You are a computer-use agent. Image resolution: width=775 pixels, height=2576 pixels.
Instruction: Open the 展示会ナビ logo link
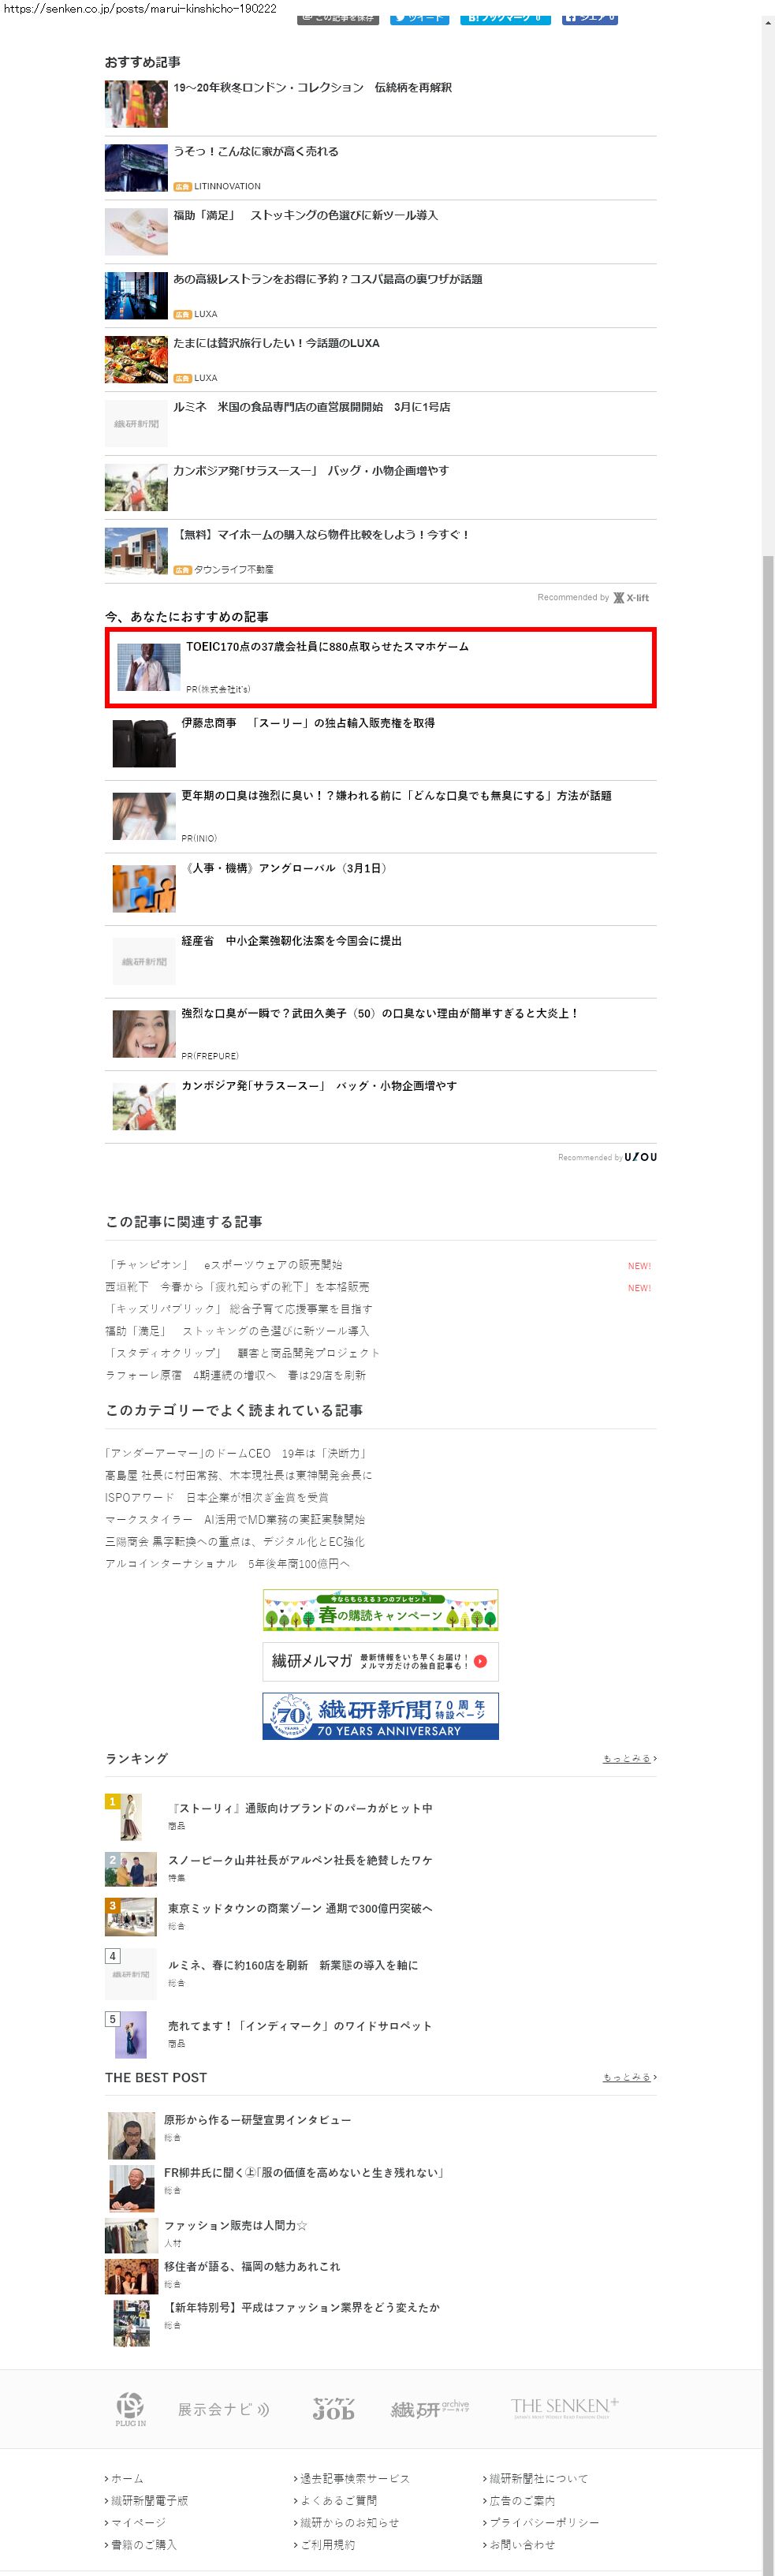224,2409
